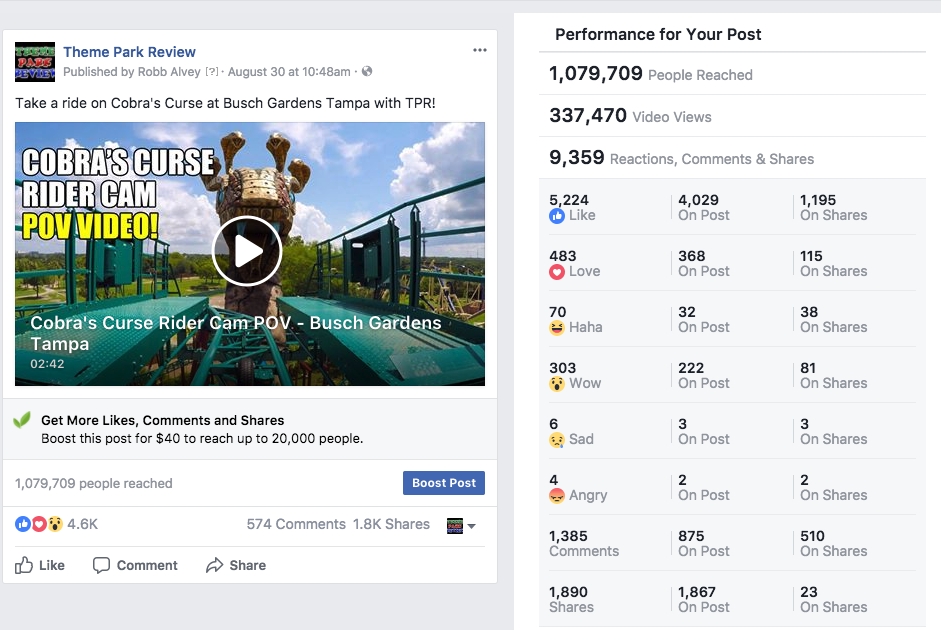
Task: Click the '1,195 On Shares' likes value
Action: point(834,208)
